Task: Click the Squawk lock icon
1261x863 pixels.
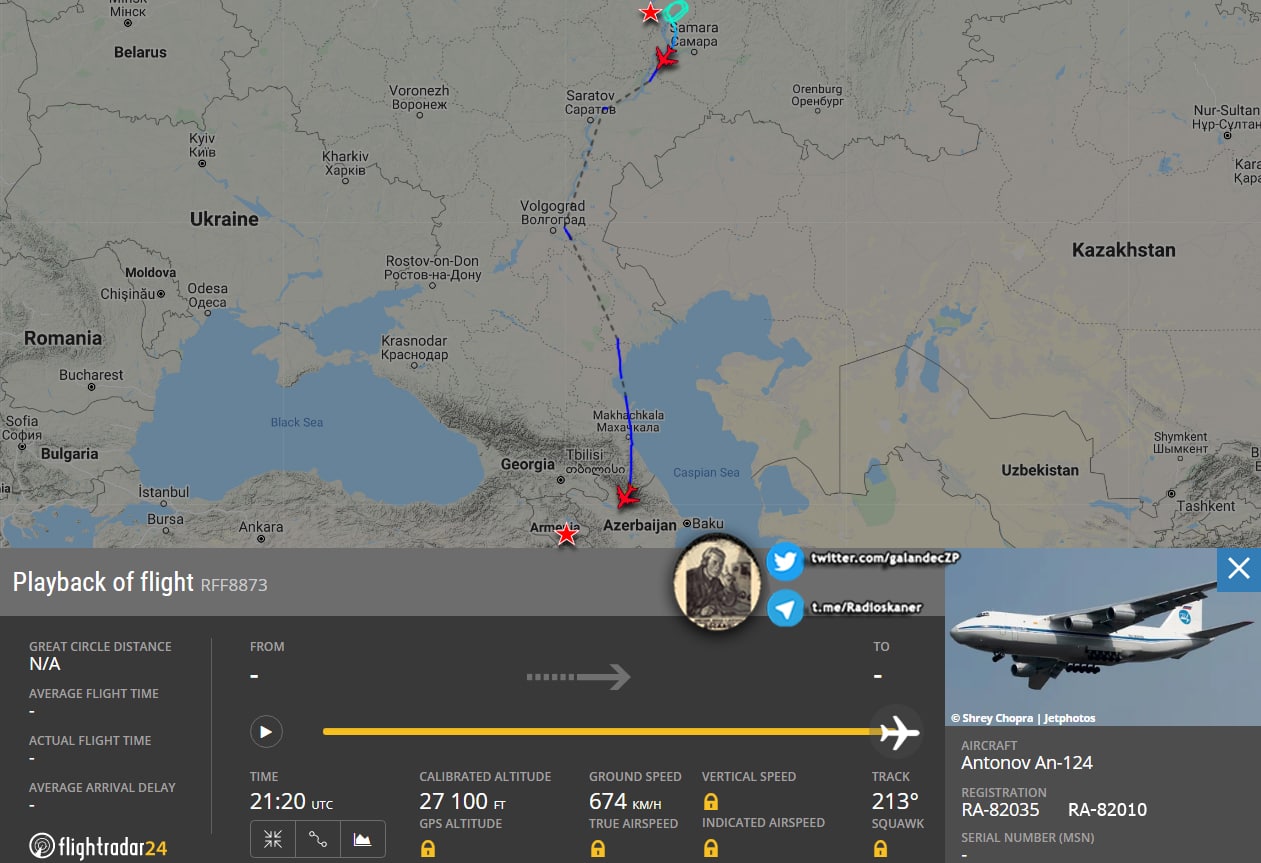Action: point(880,849)
